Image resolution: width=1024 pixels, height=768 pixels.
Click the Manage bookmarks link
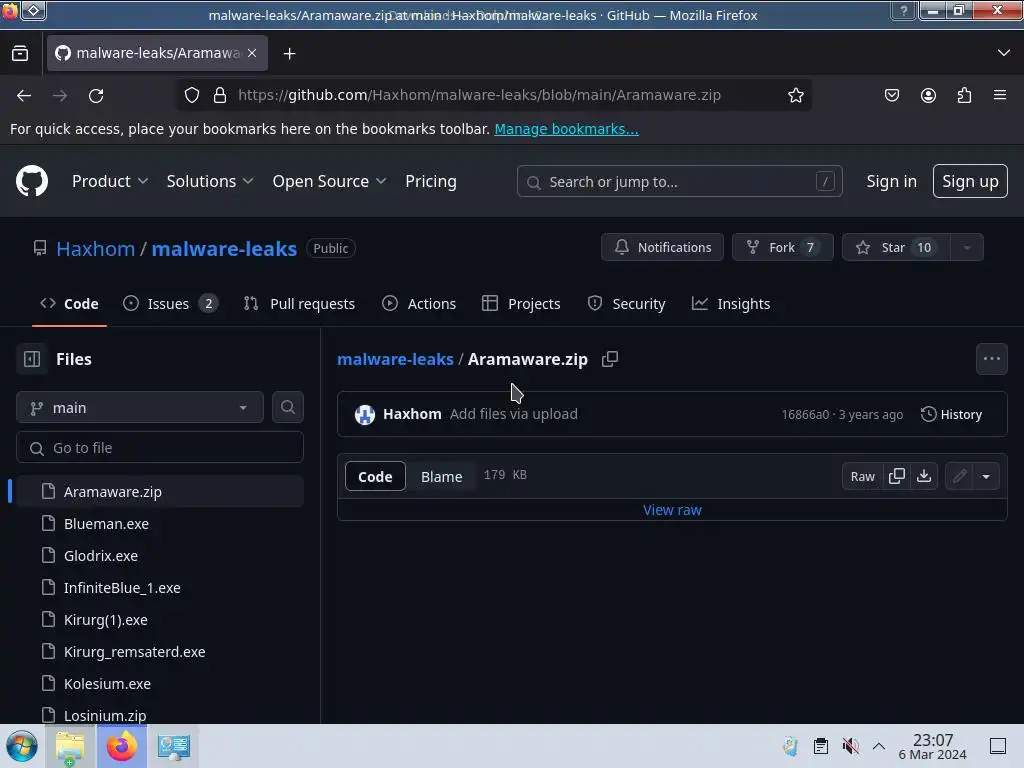pyautogui.click(x=566, y=129)
